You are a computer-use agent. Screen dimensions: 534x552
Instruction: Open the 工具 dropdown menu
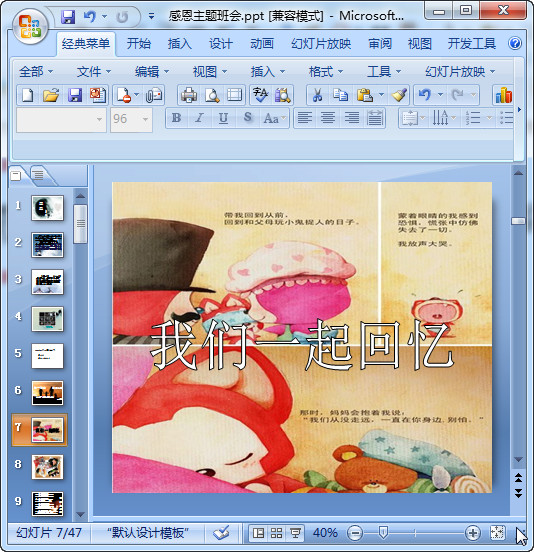click(x=384, y=72)
